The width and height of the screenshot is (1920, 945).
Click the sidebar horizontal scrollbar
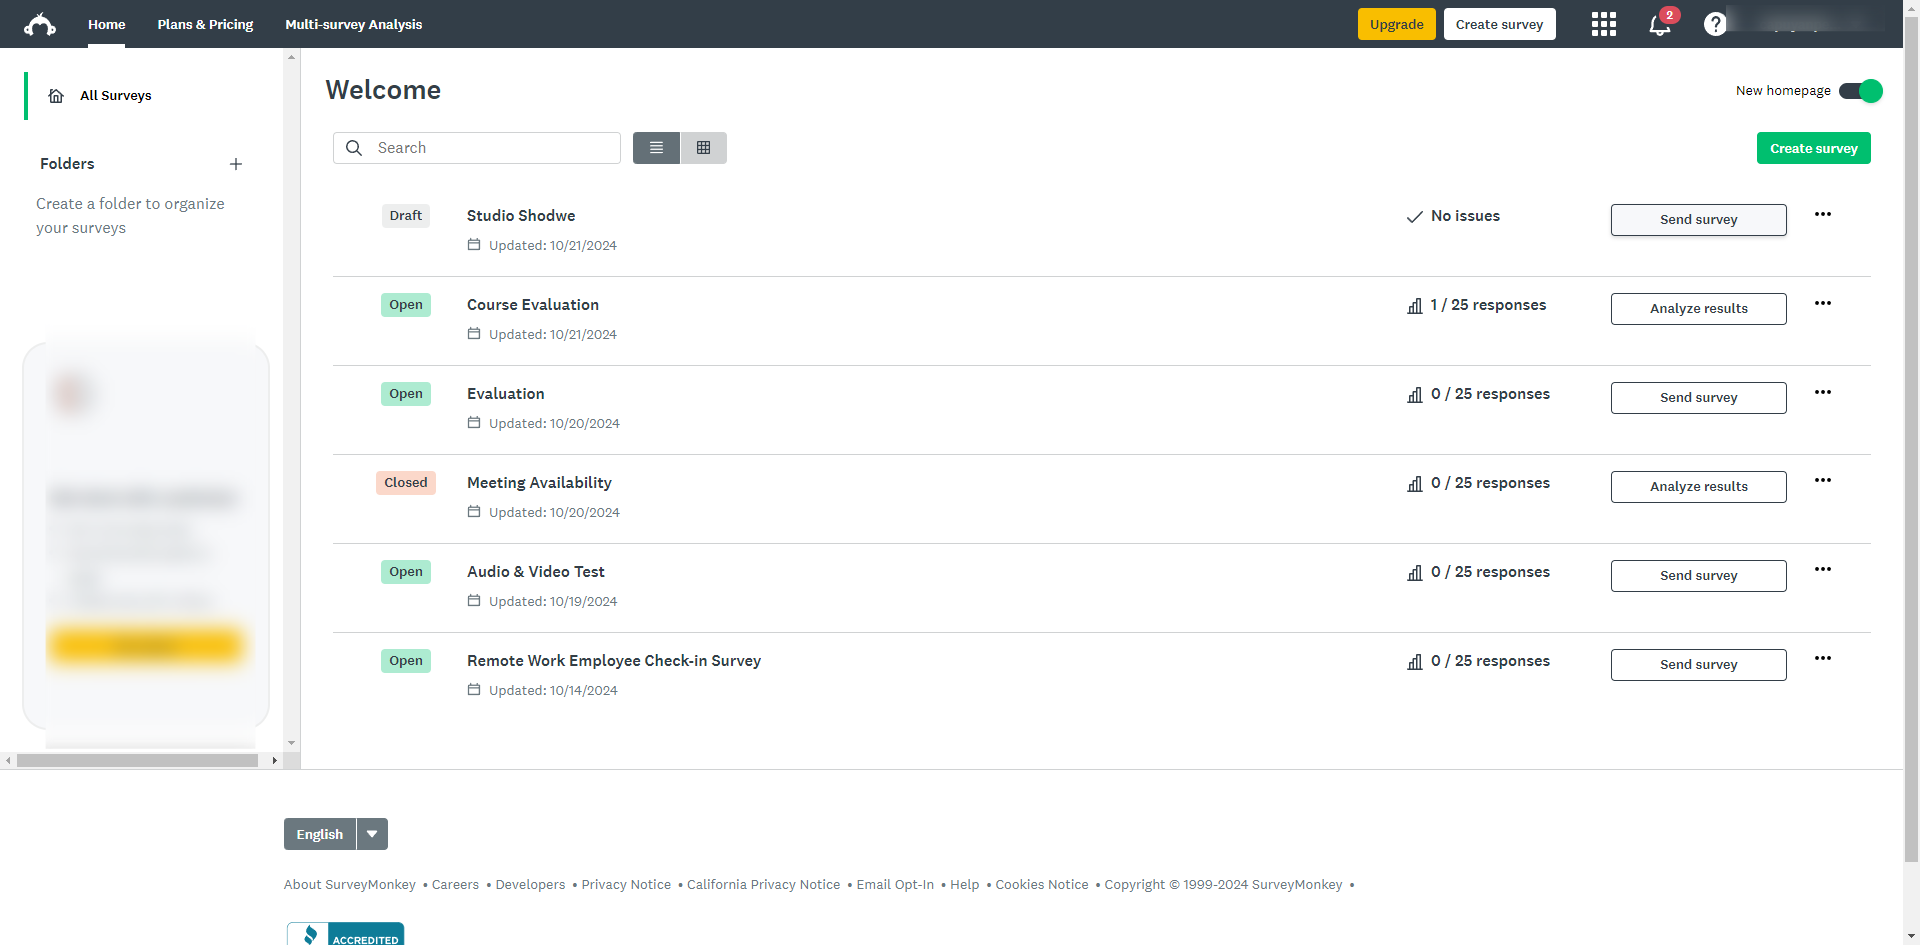click(x=137, y=761)
